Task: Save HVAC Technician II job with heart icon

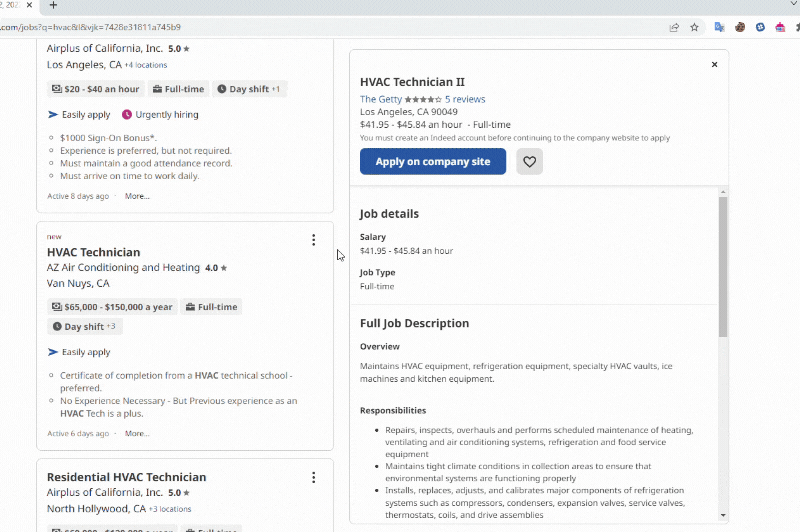Action: pos(529,162)
